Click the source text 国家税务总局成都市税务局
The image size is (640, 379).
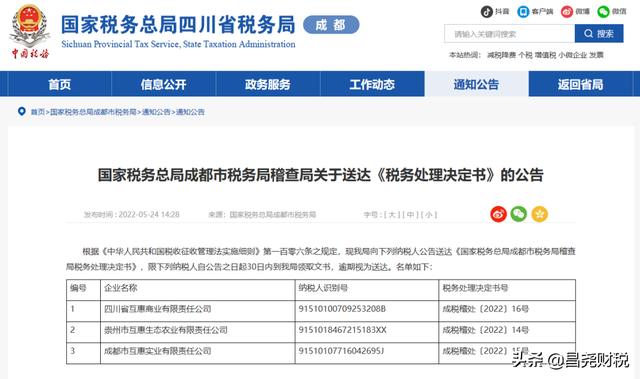(273, 215)
